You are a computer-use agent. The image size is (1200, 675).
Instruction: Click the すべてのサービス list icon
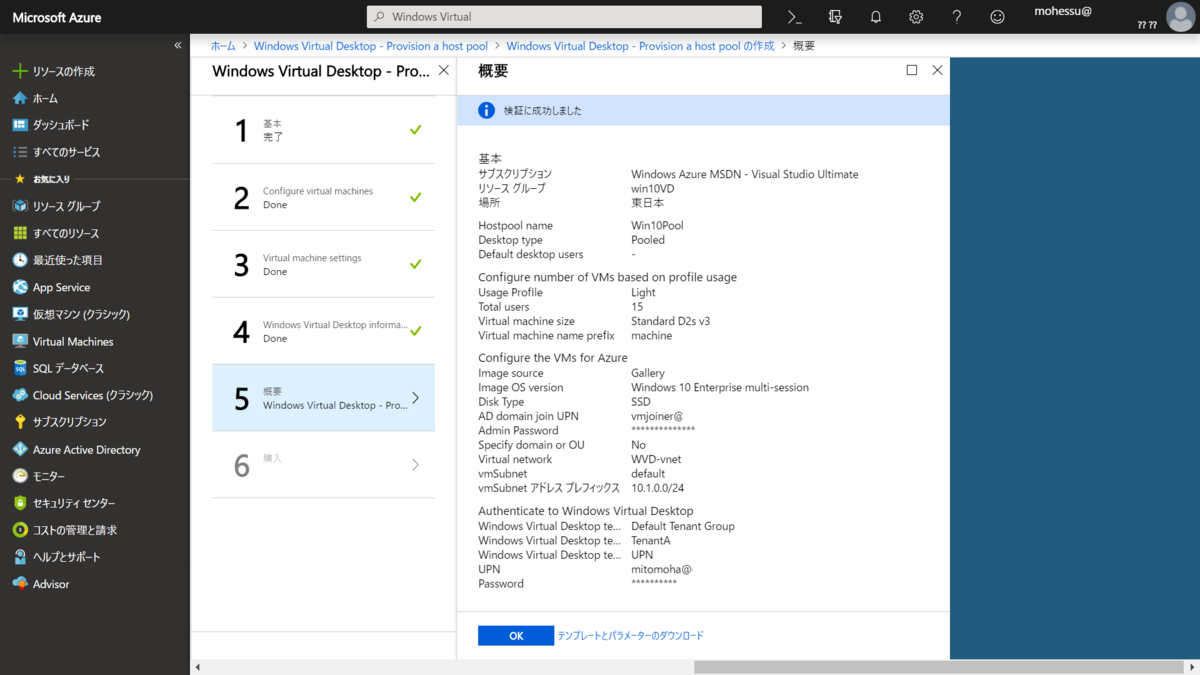19,152
